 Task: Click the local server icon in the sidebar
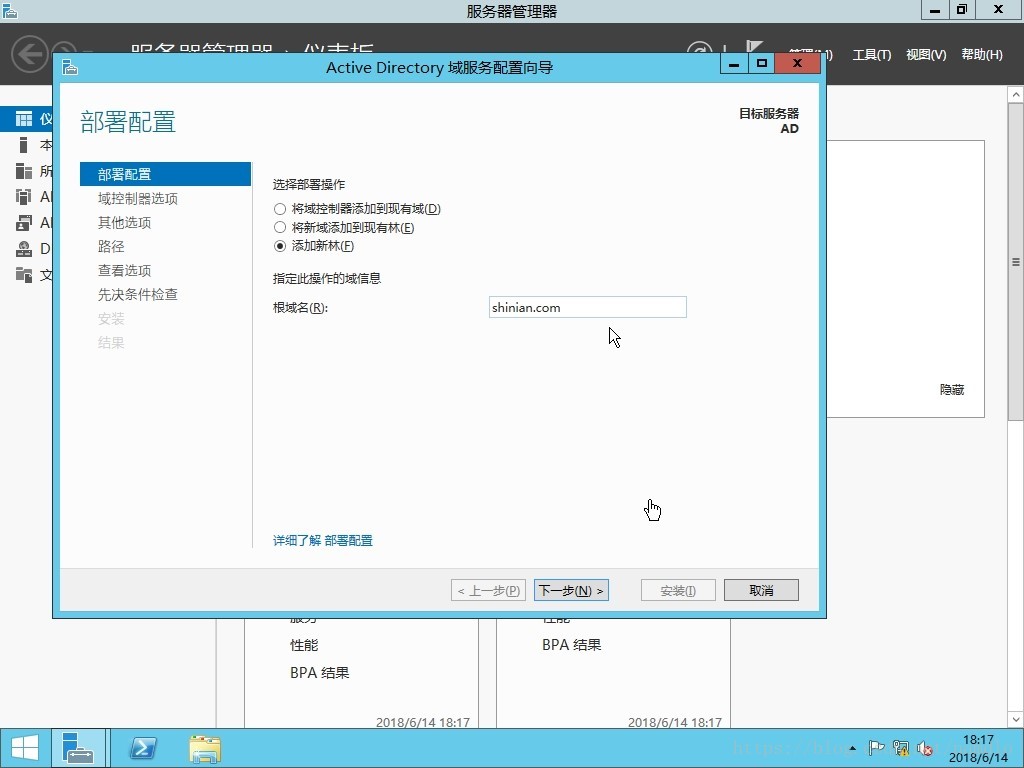pyautogui.click(x=24, y=144)
